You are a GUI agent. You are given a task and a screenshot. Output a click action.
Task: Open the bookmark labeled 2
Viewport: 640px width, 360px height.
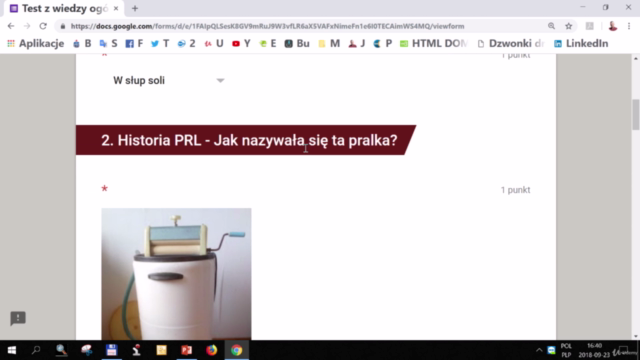click(187, 43)
